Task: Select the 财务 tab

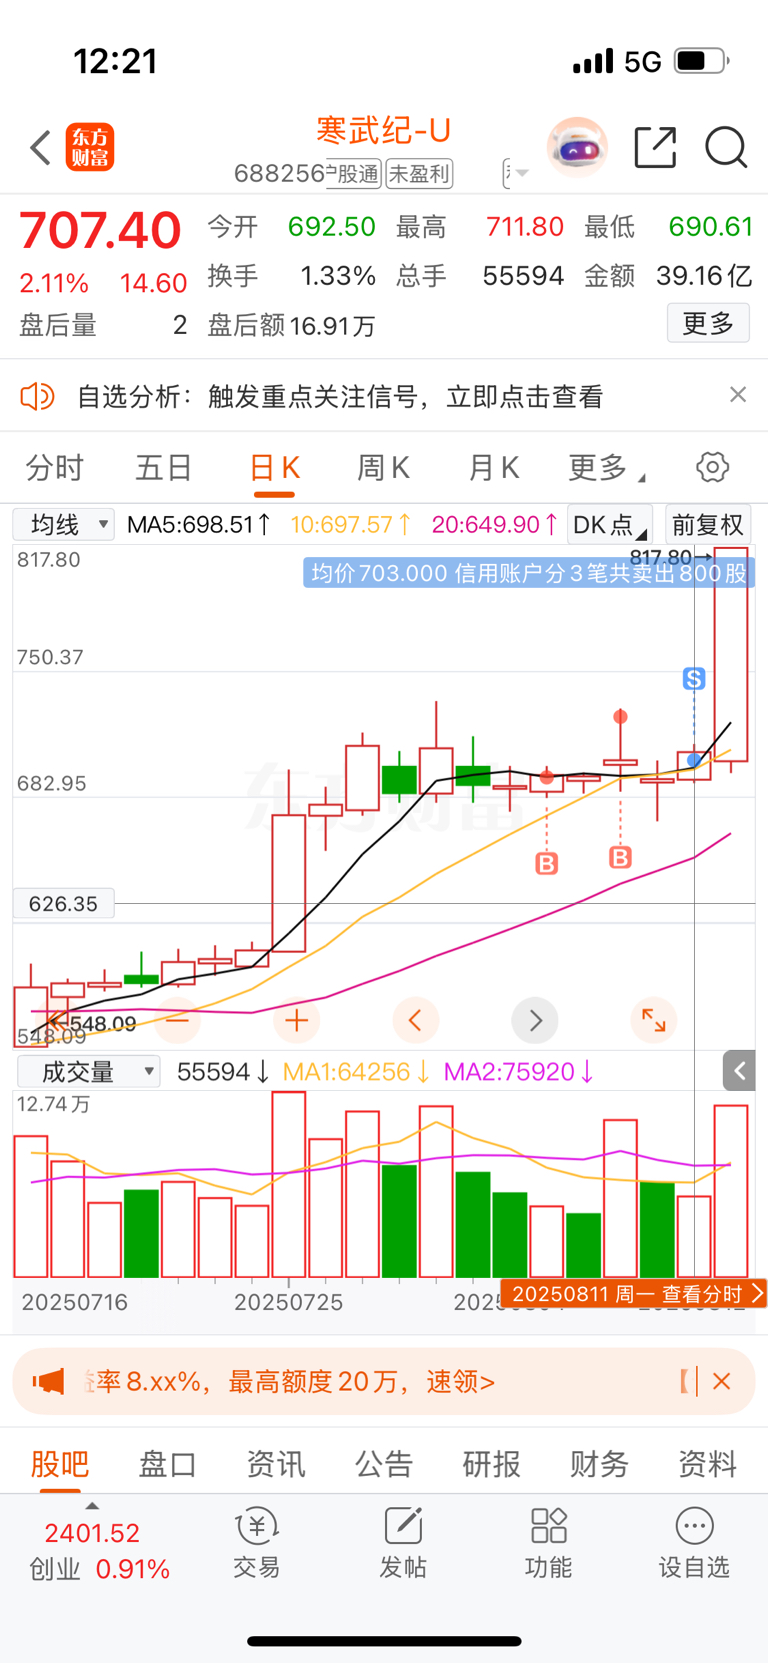Action: 600,1463
